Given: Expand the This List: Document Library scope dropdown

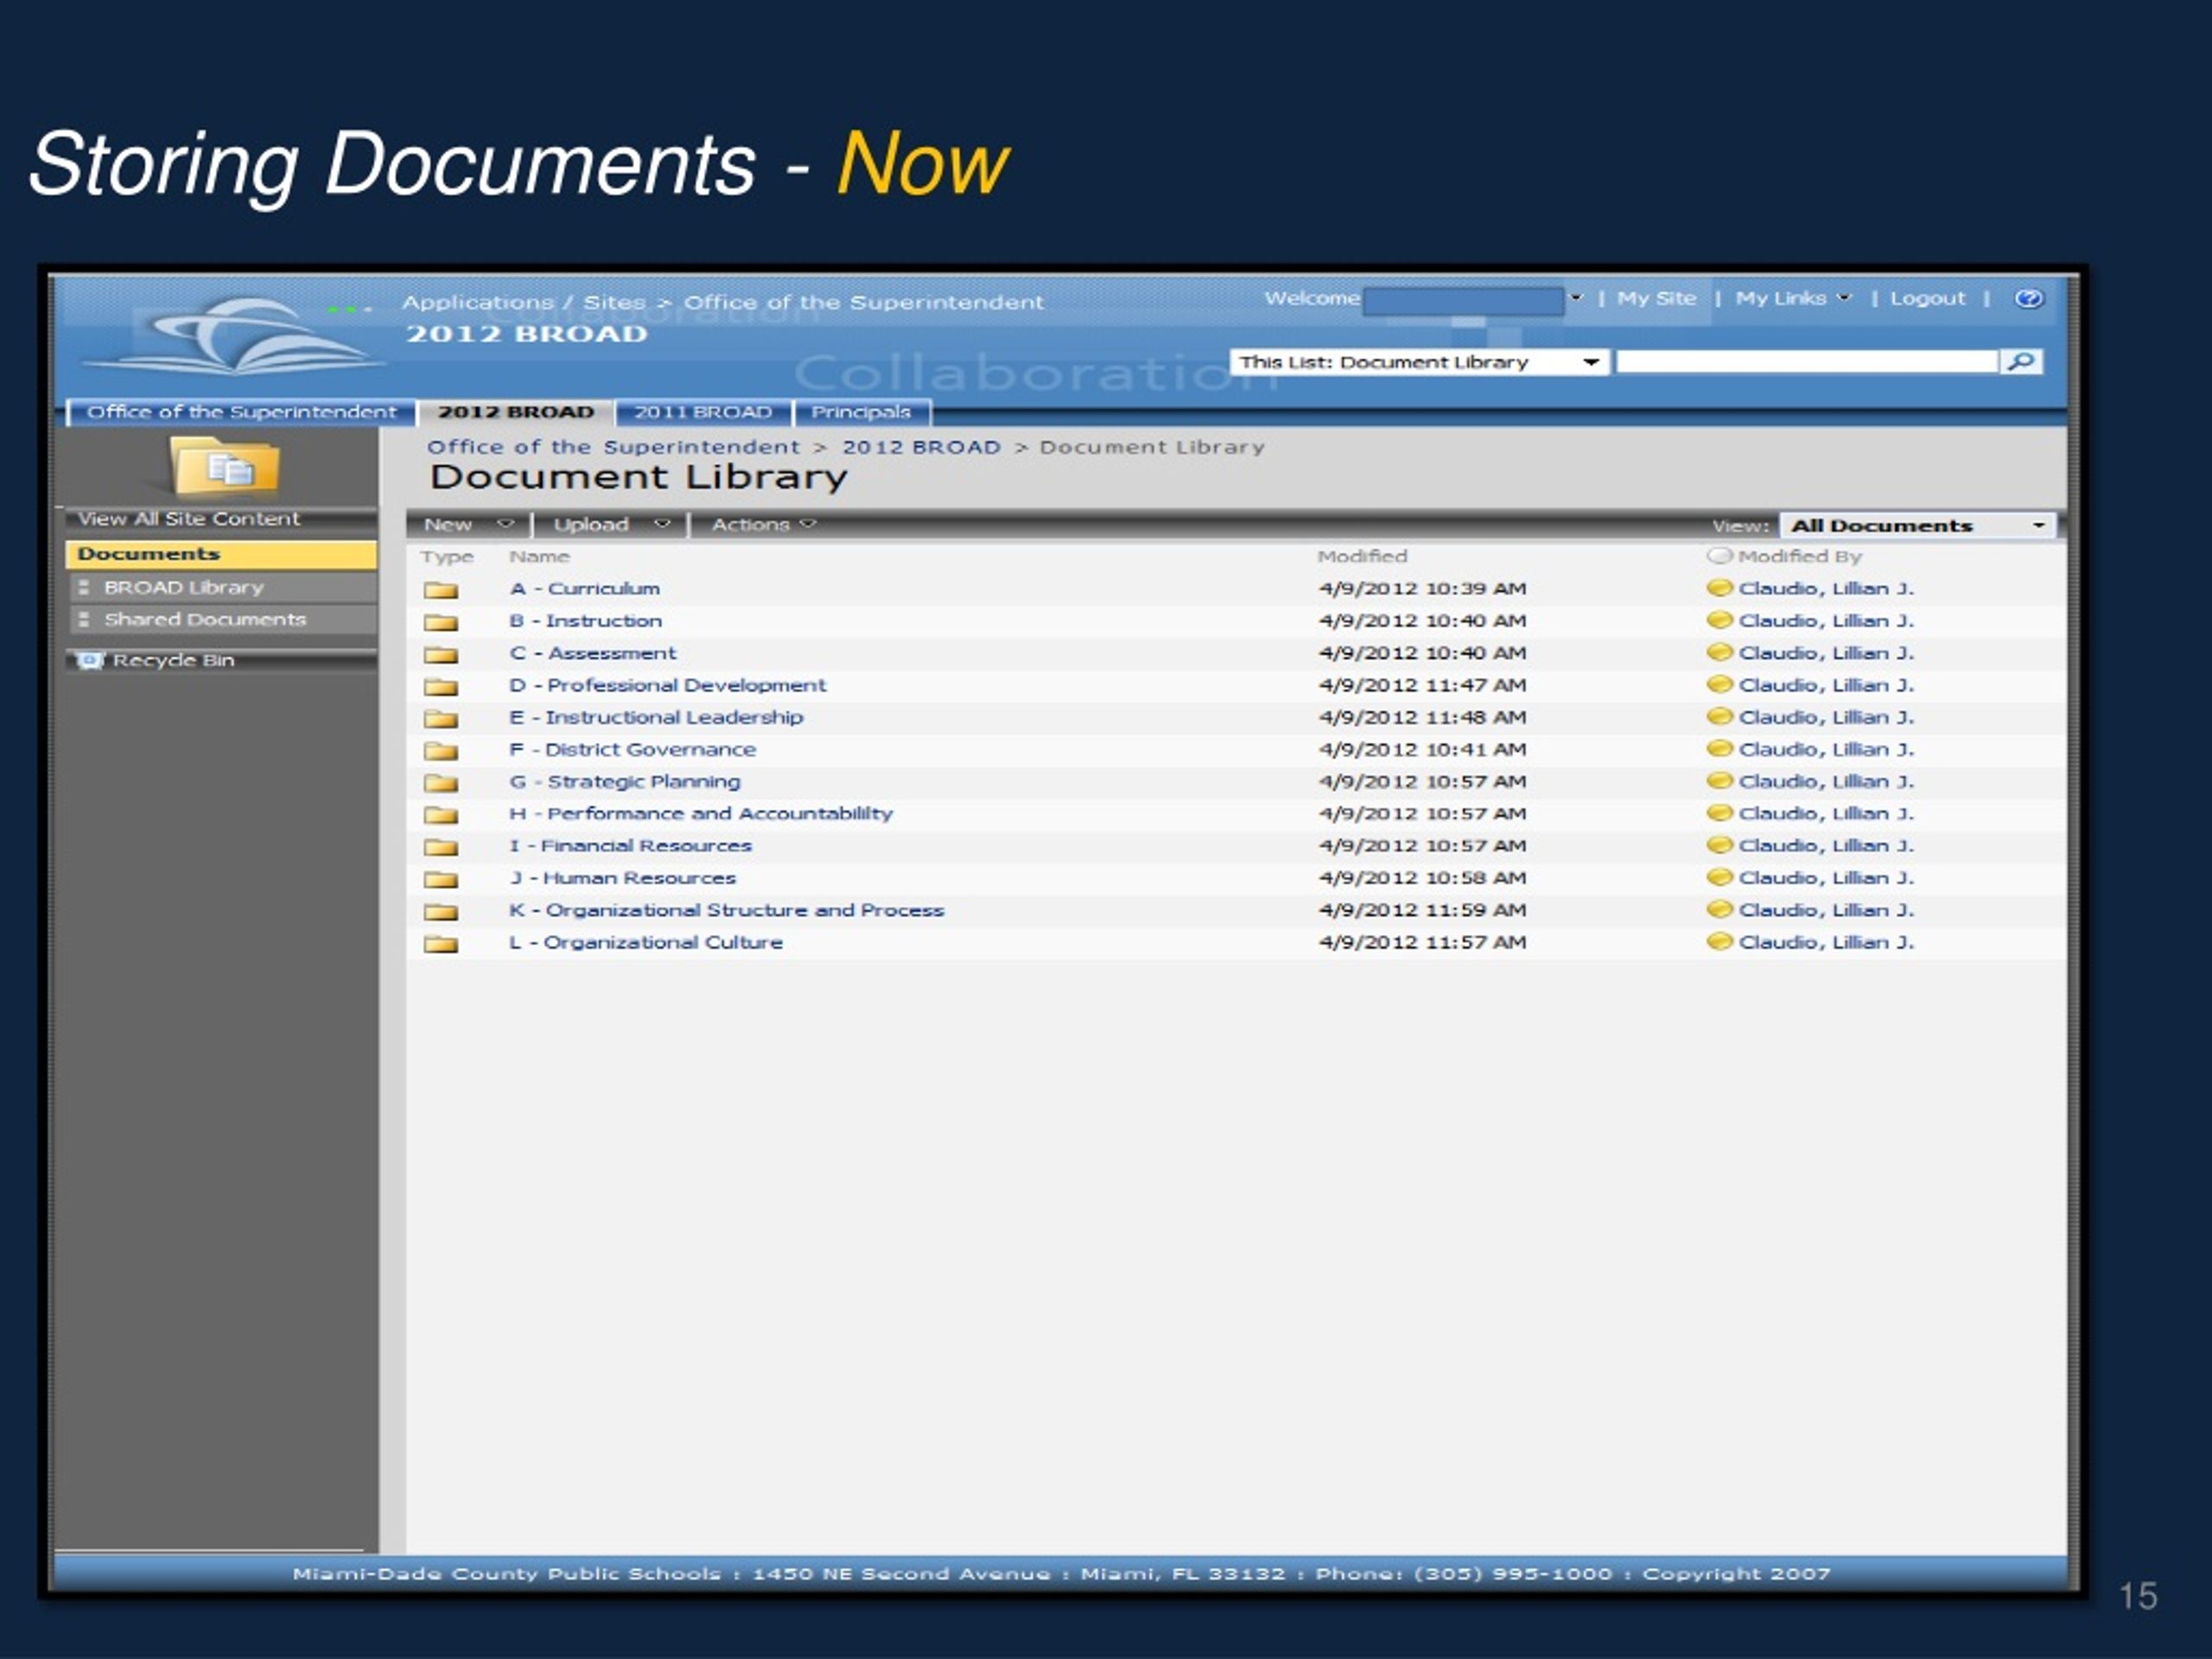Looking at the screenshot, I should [1419, 362].
